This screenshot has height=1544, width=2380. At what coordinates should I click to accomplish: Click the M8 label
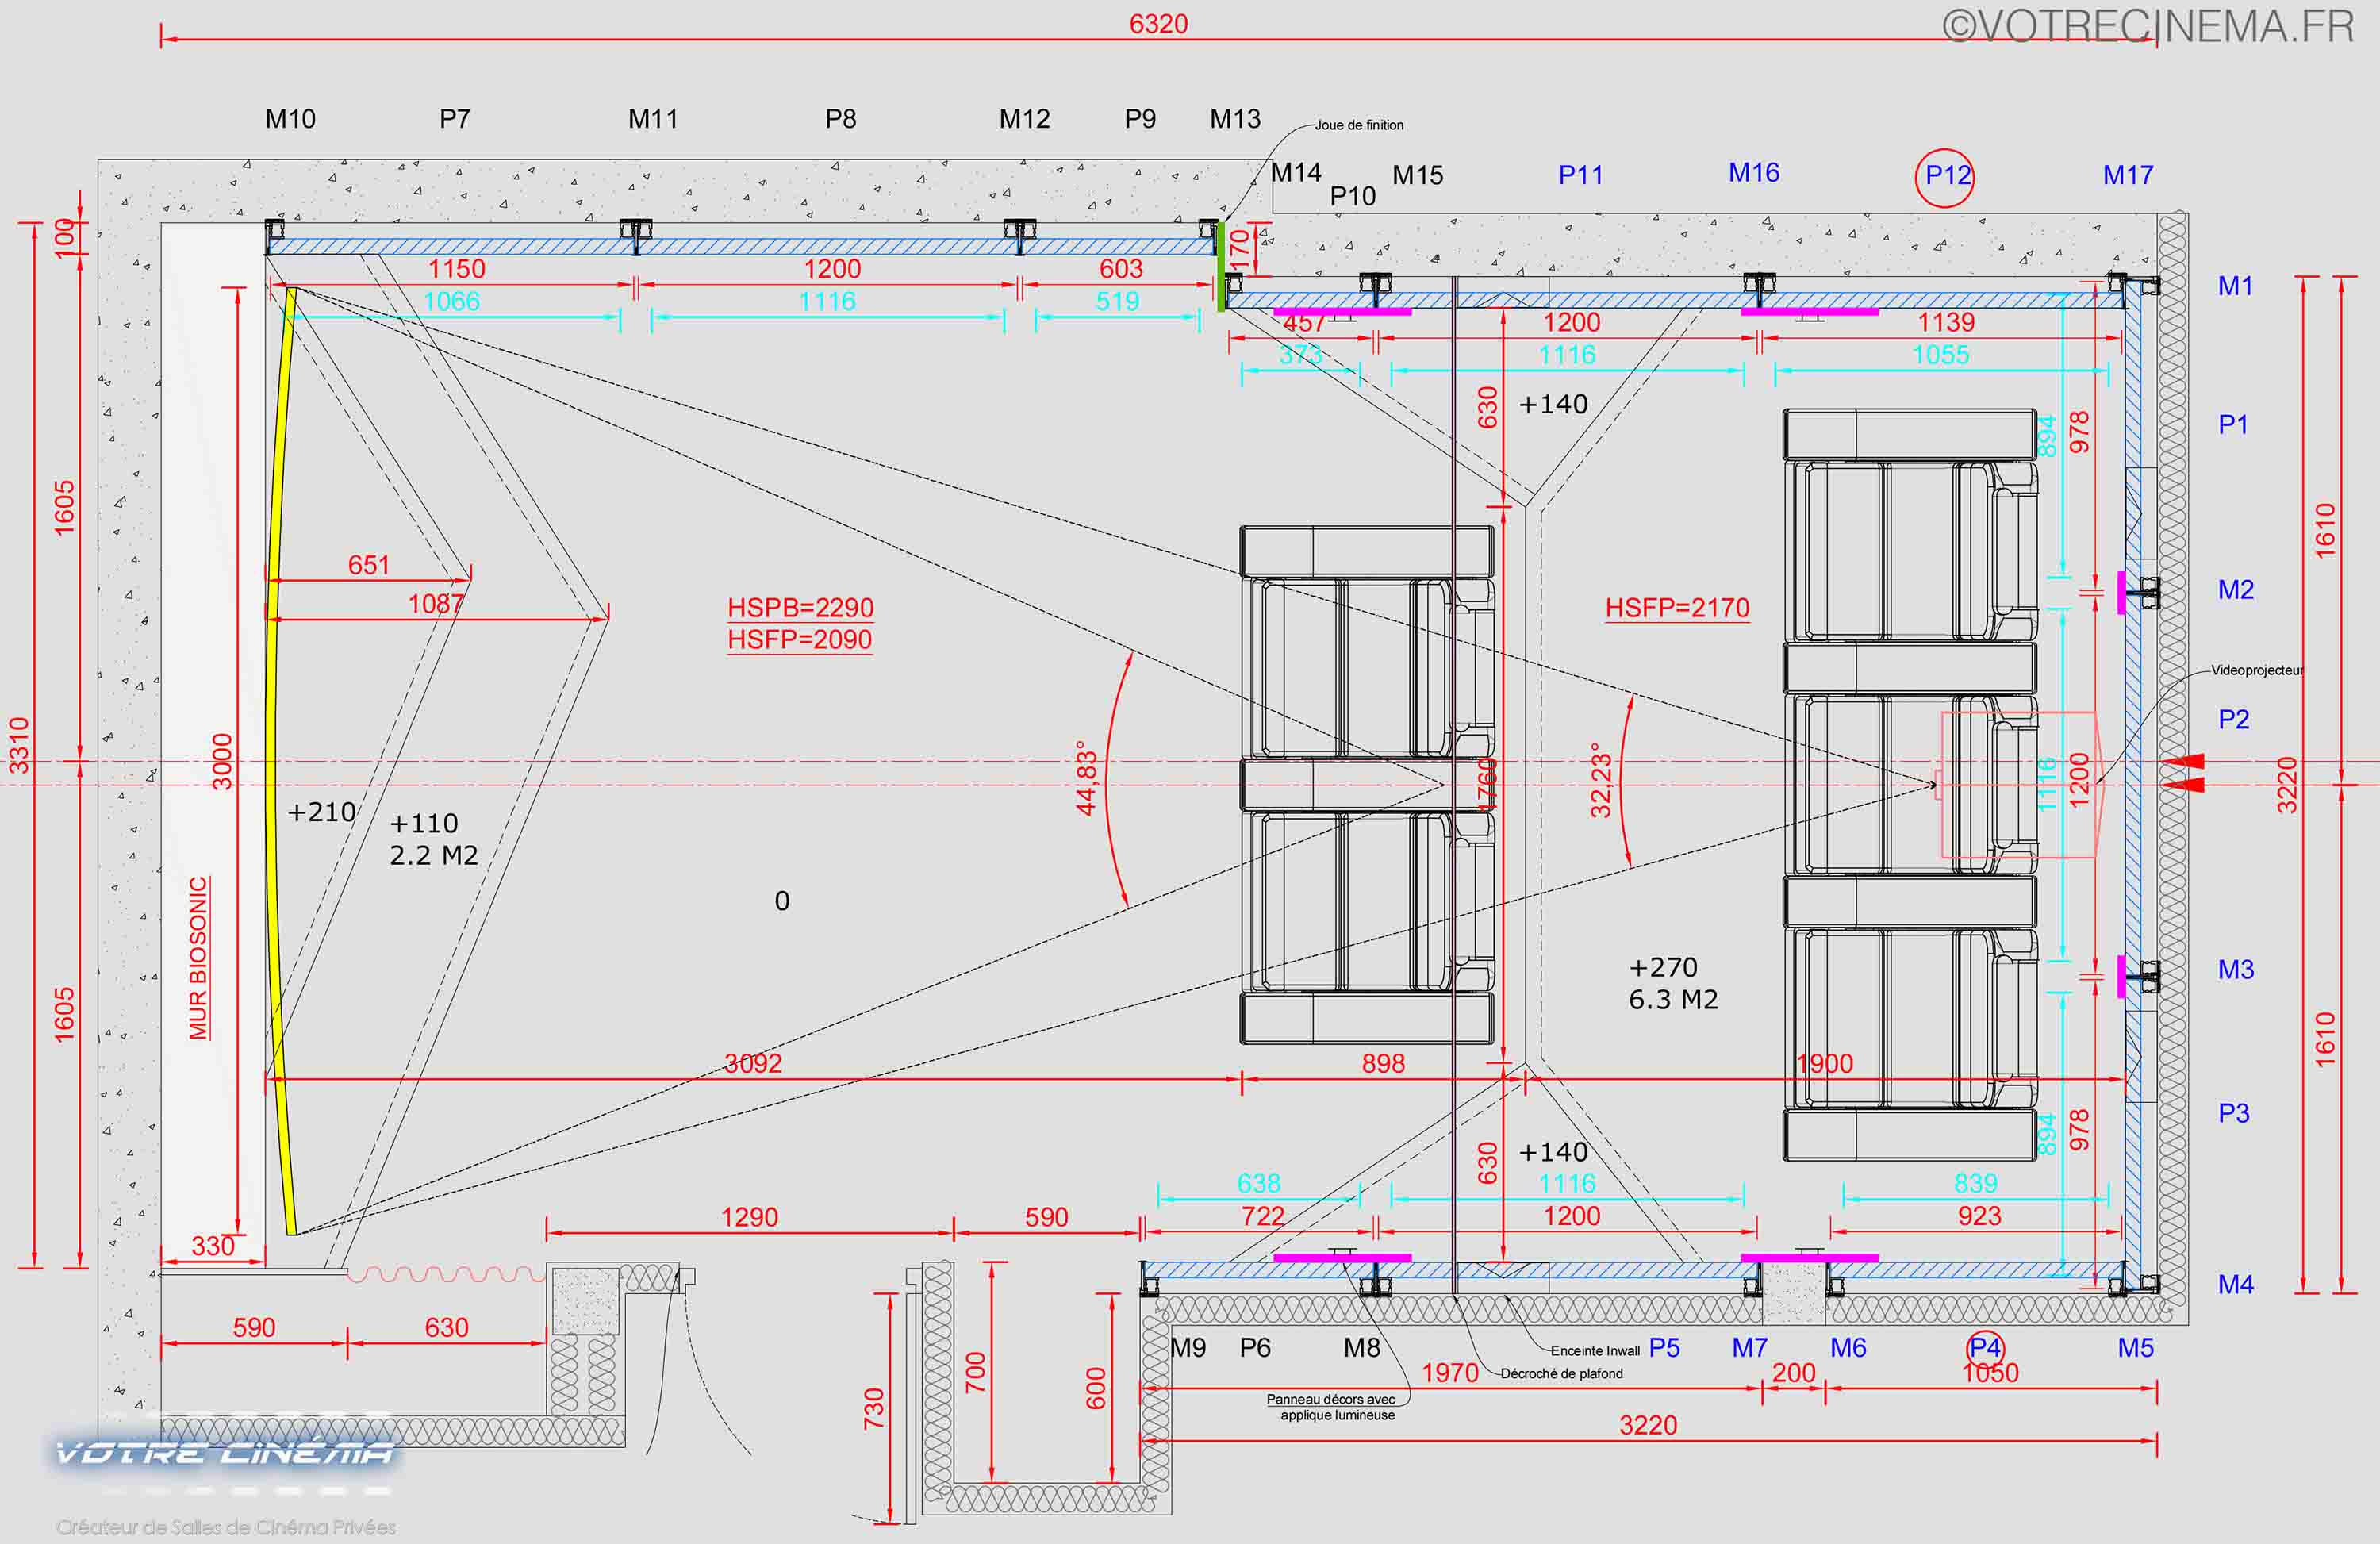1361,1348
